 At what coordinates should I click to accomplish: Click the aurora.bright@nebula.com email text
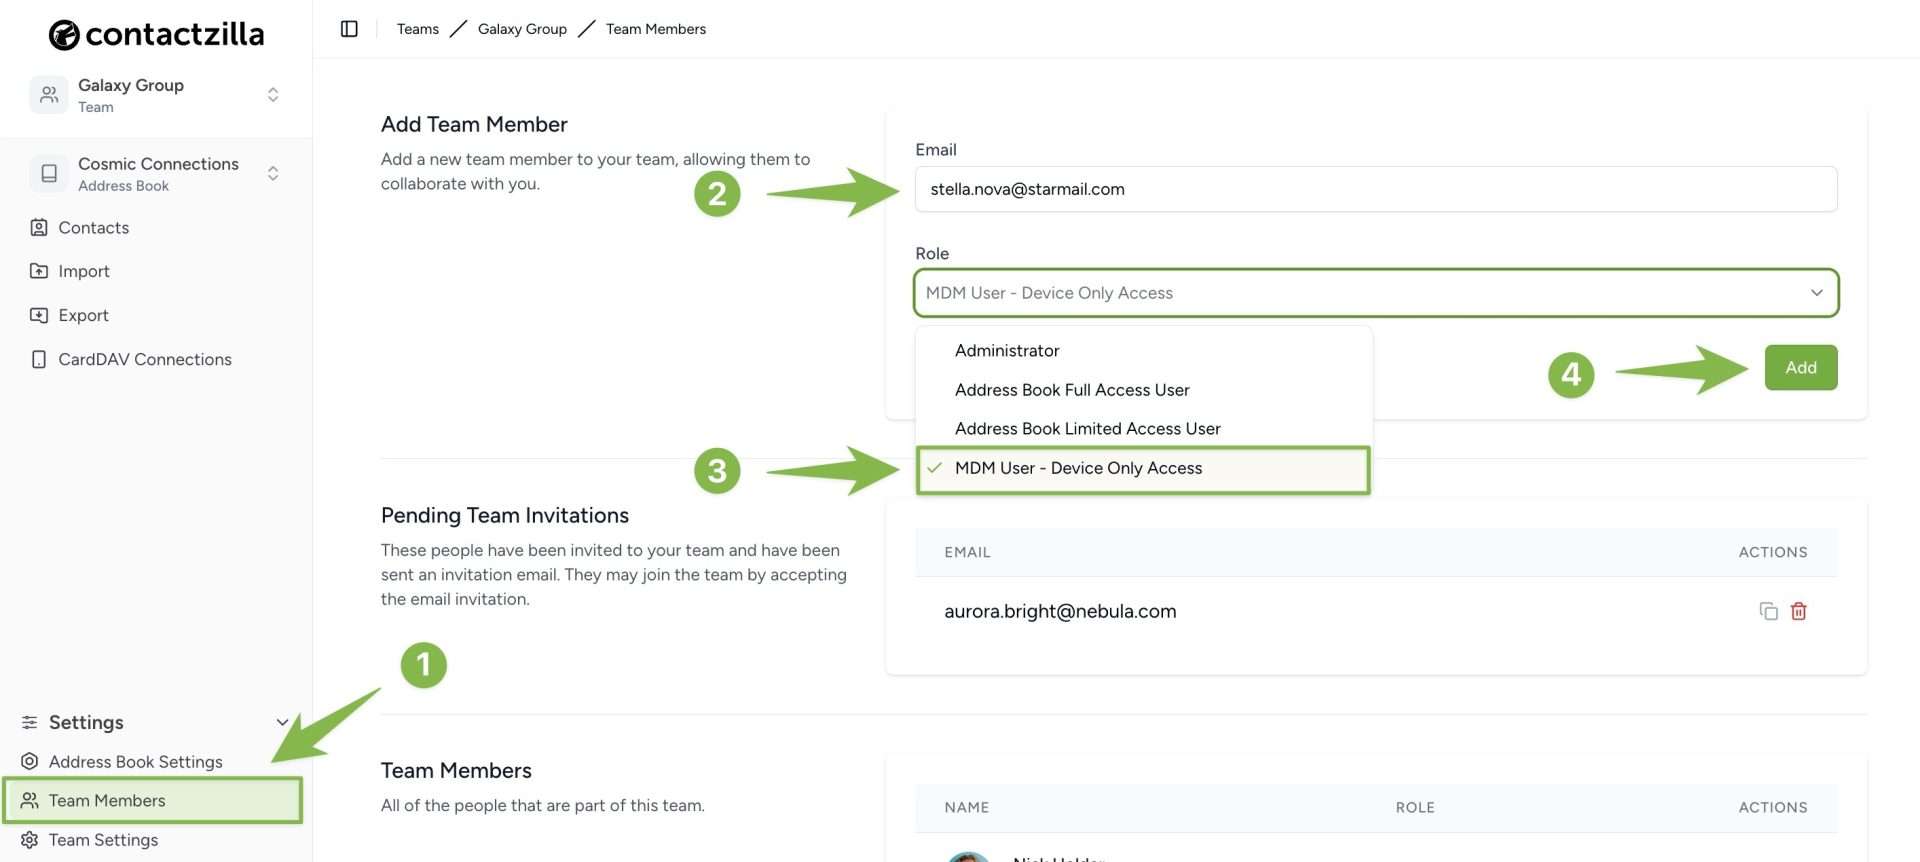pos(1060,611)
